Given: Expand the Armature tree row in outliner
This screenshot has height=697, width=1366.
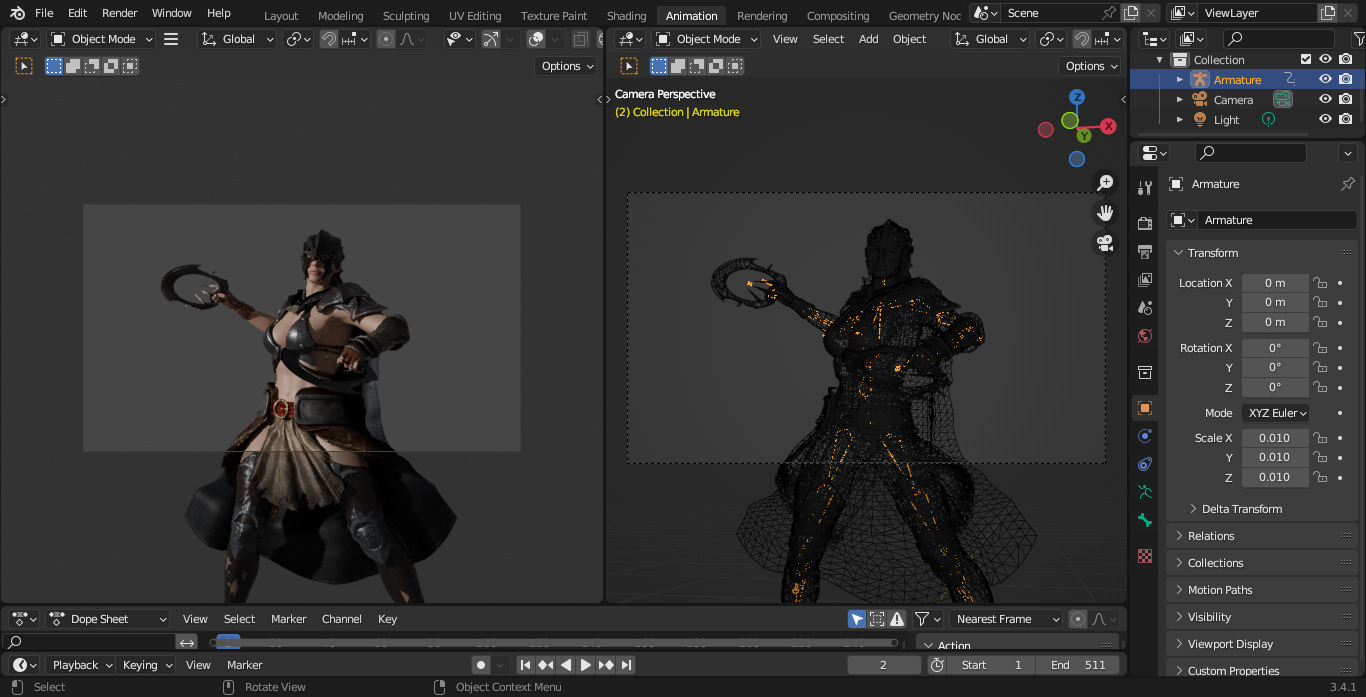Looking at the screenshot, I should pyautogui.click(x=1179, y=80).
